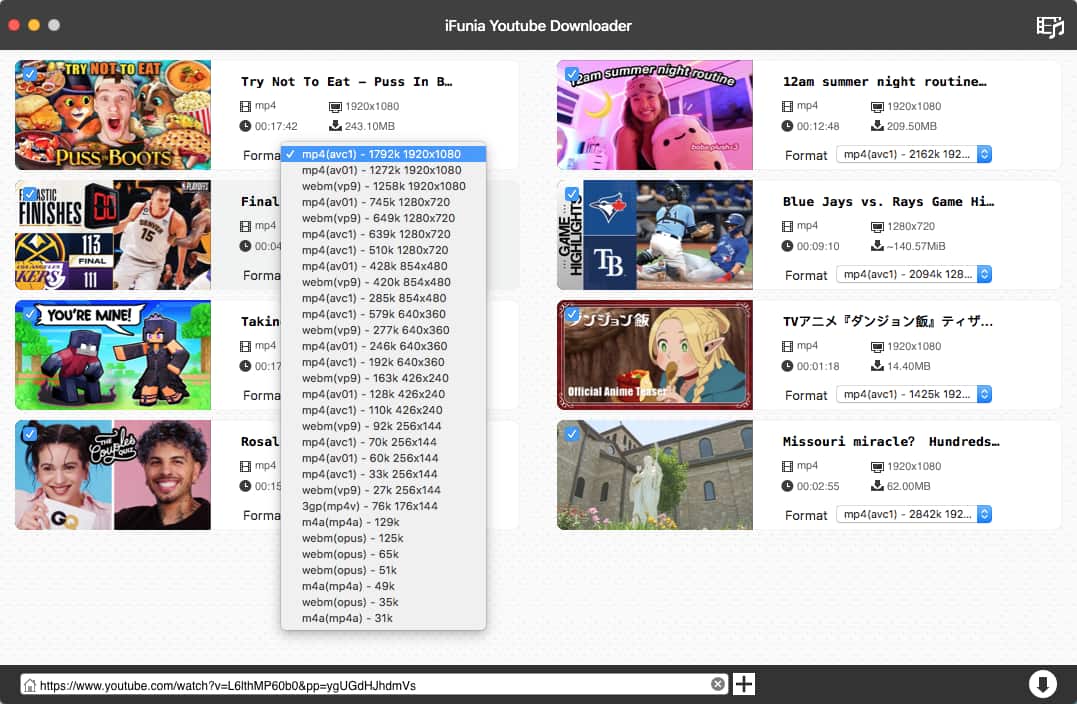The width and height of the screenshot is (1077, 704).
Task: Click the download arrow button at bottom right
Action: click(x=1042, y=684)
